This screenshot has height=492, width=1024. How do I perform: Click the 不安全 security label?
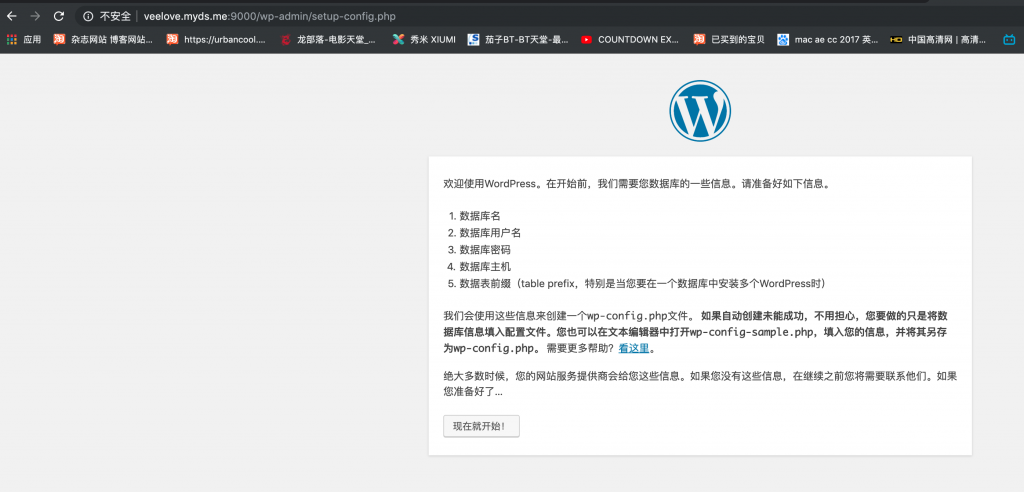pos(115,16)
